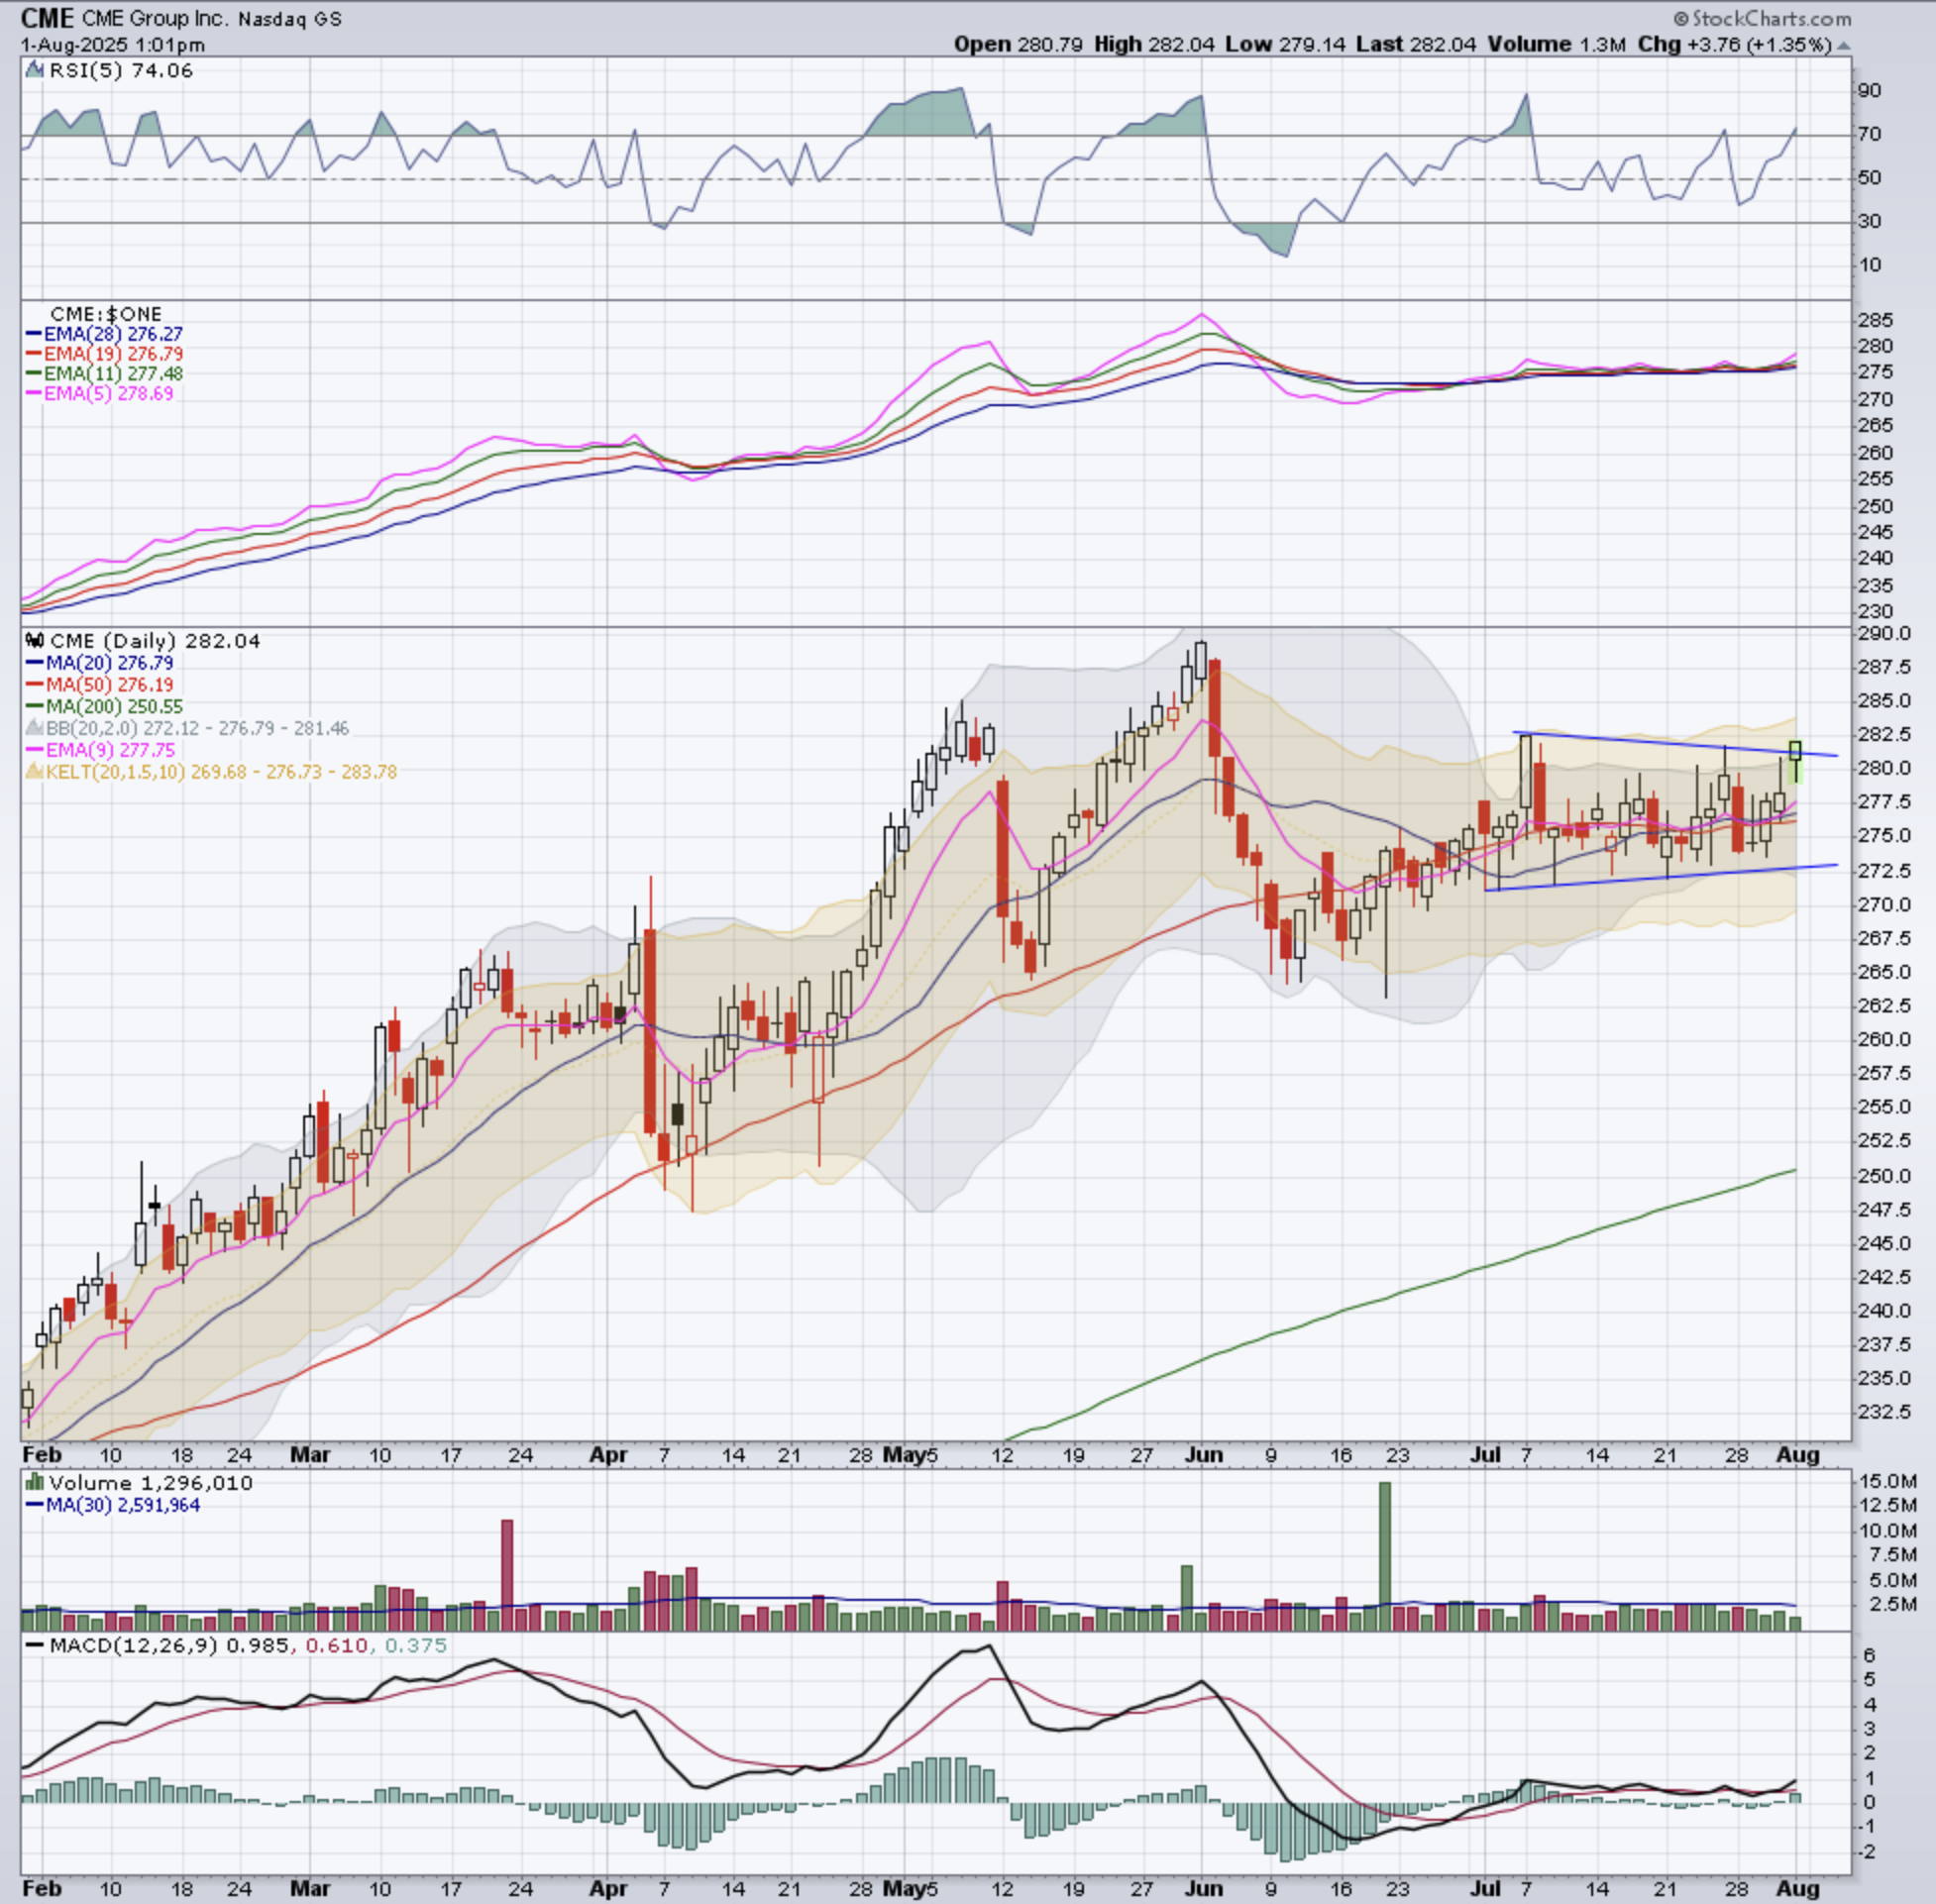Click the '1-Aug-2025 1:01pm' timestamp
1936x1904 pixels.
(113, 45)
